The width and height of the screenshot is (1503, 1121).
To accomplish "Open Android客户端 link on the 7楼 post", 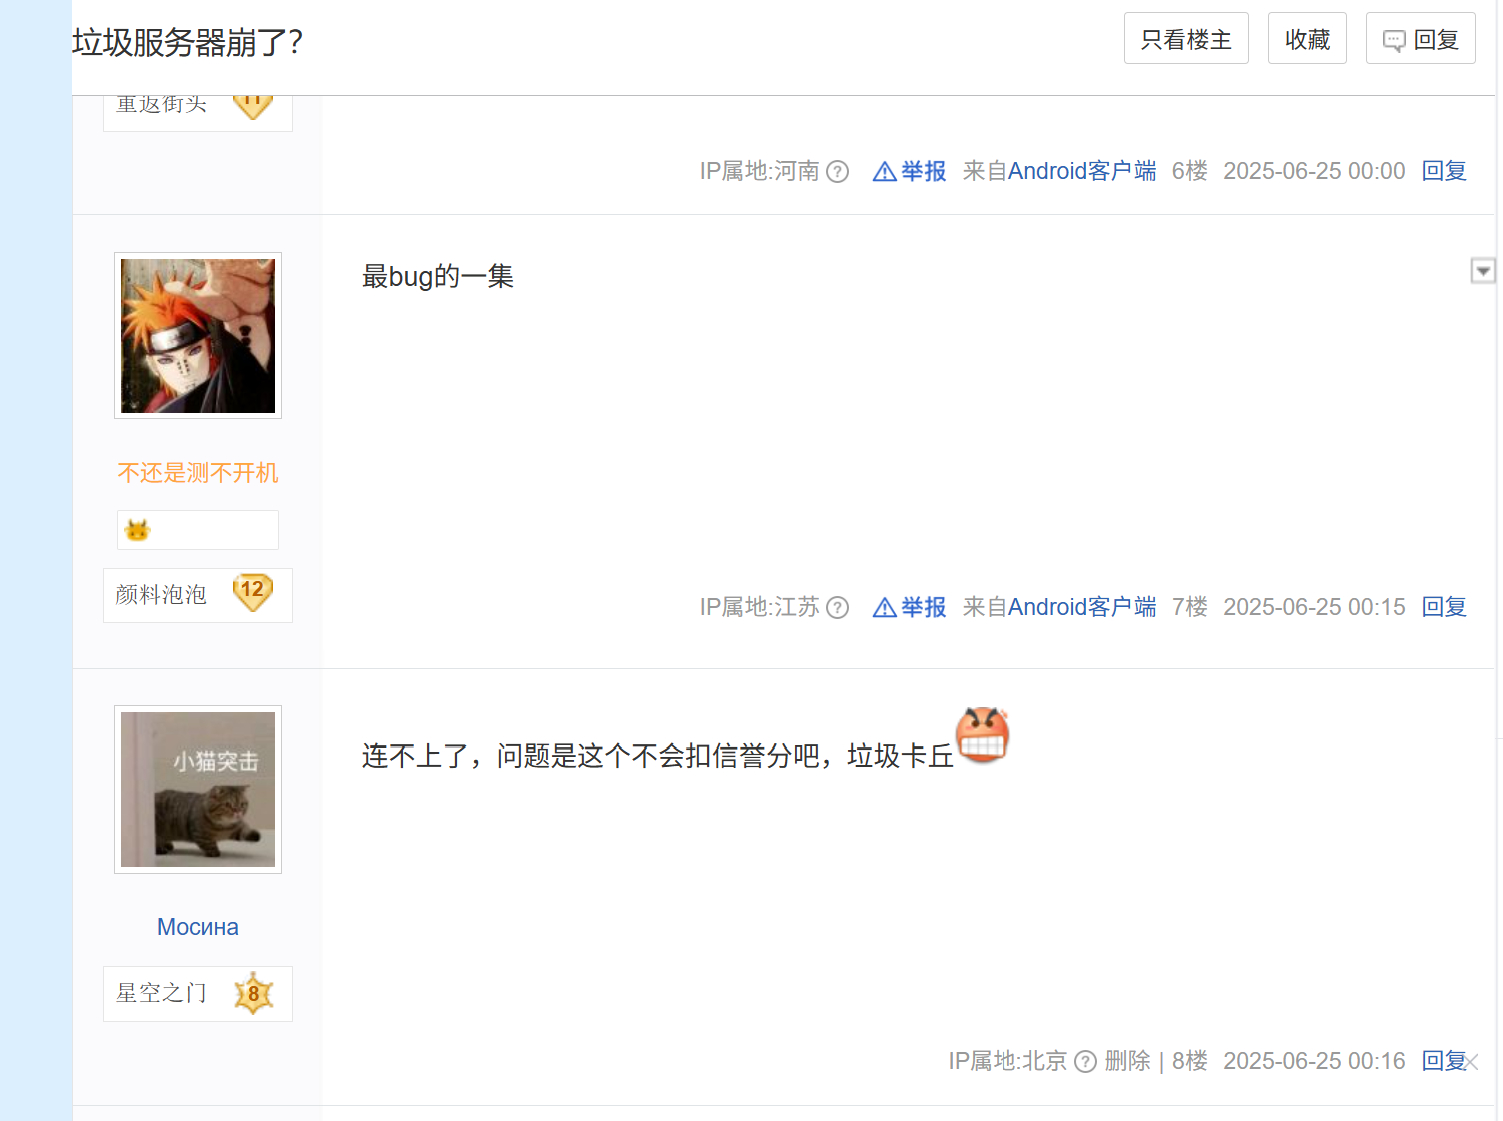I will point(1082,607).
